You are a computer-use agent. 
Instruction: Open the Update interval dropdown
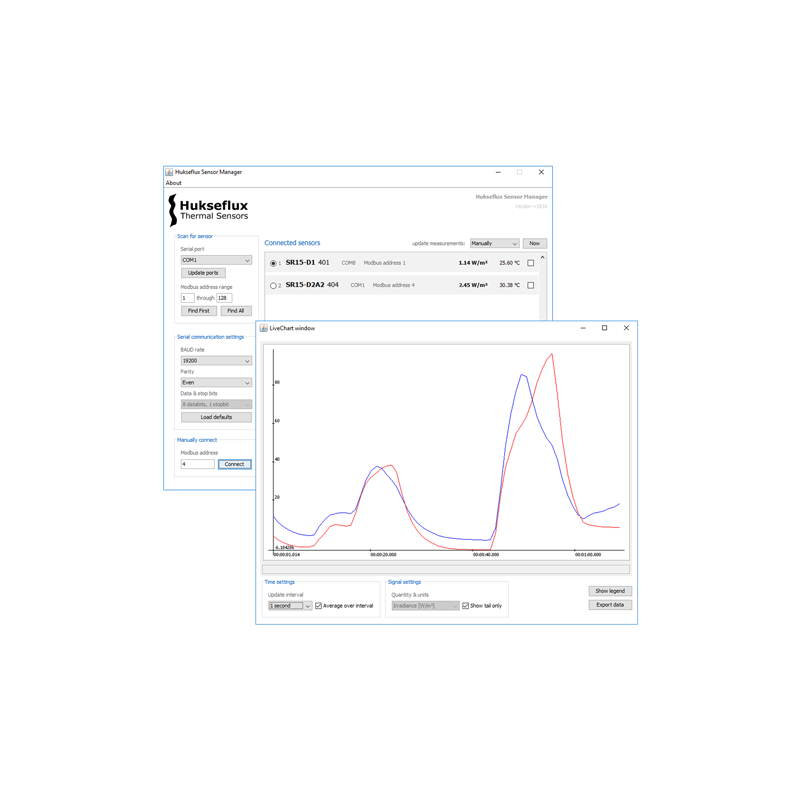(290, 606)
